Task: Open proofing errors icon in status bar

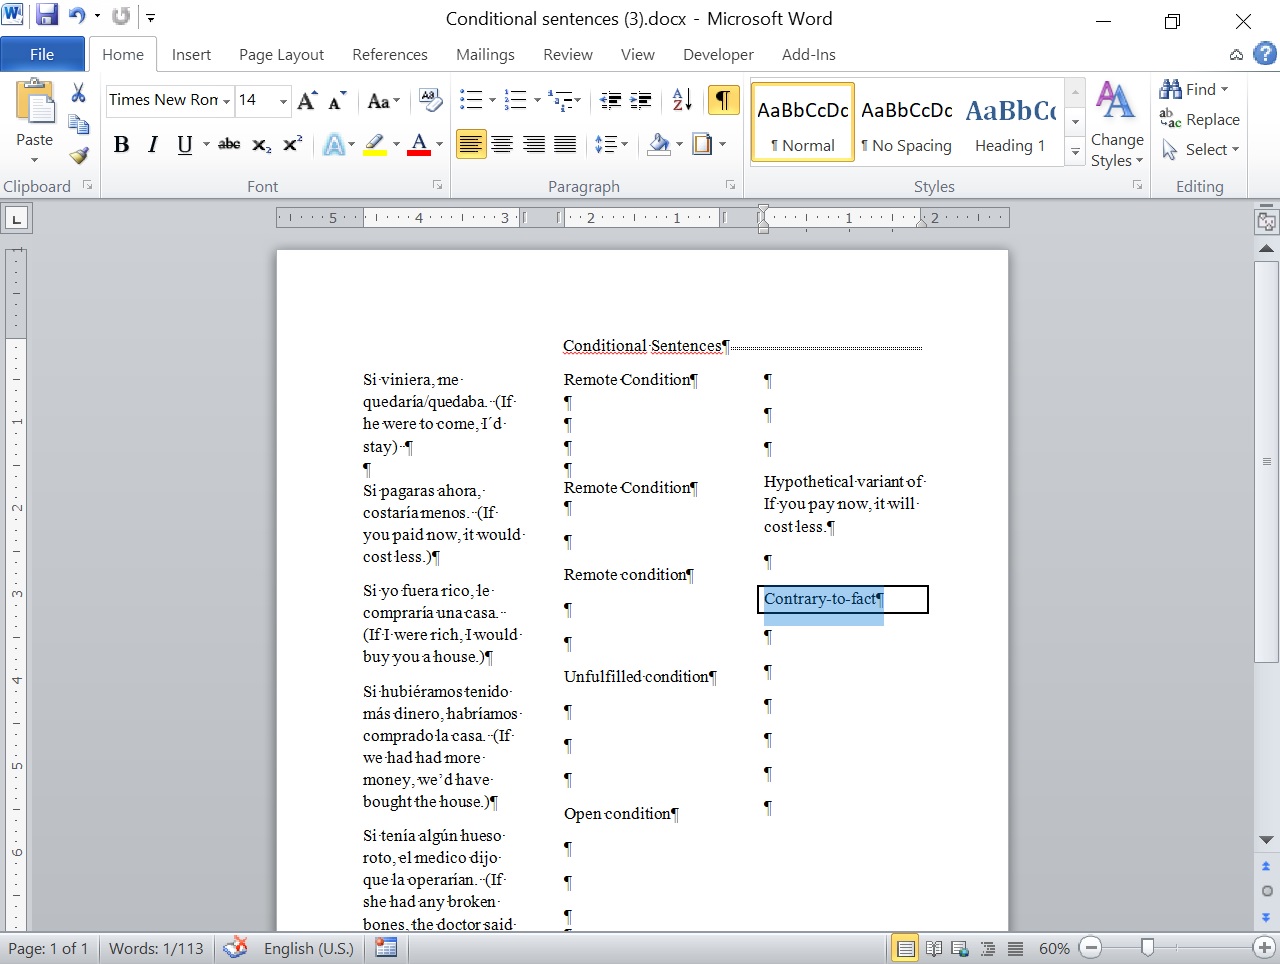Action: (x=235, y=948)
